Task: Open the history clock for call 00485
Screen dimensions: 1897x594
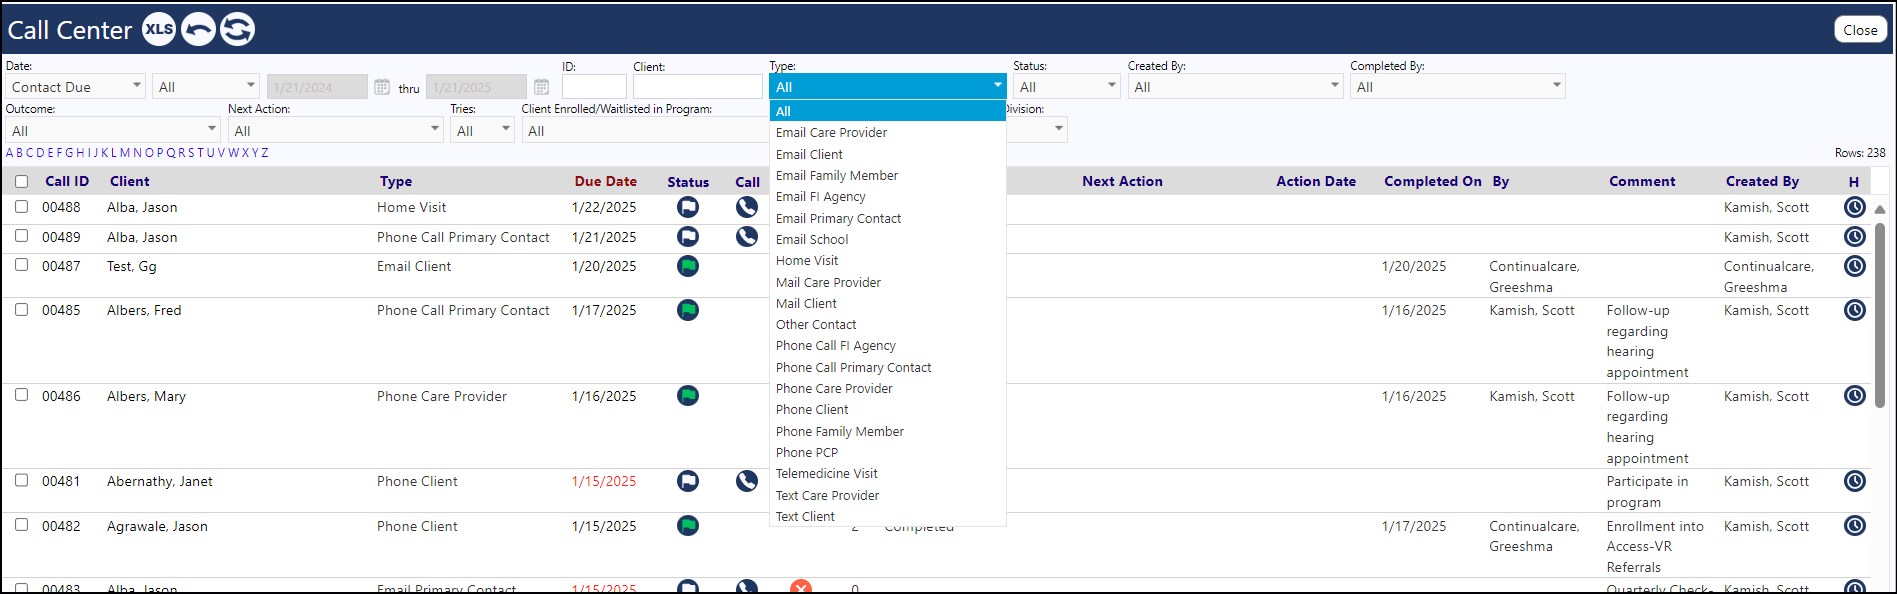Action: [1855, 310]
